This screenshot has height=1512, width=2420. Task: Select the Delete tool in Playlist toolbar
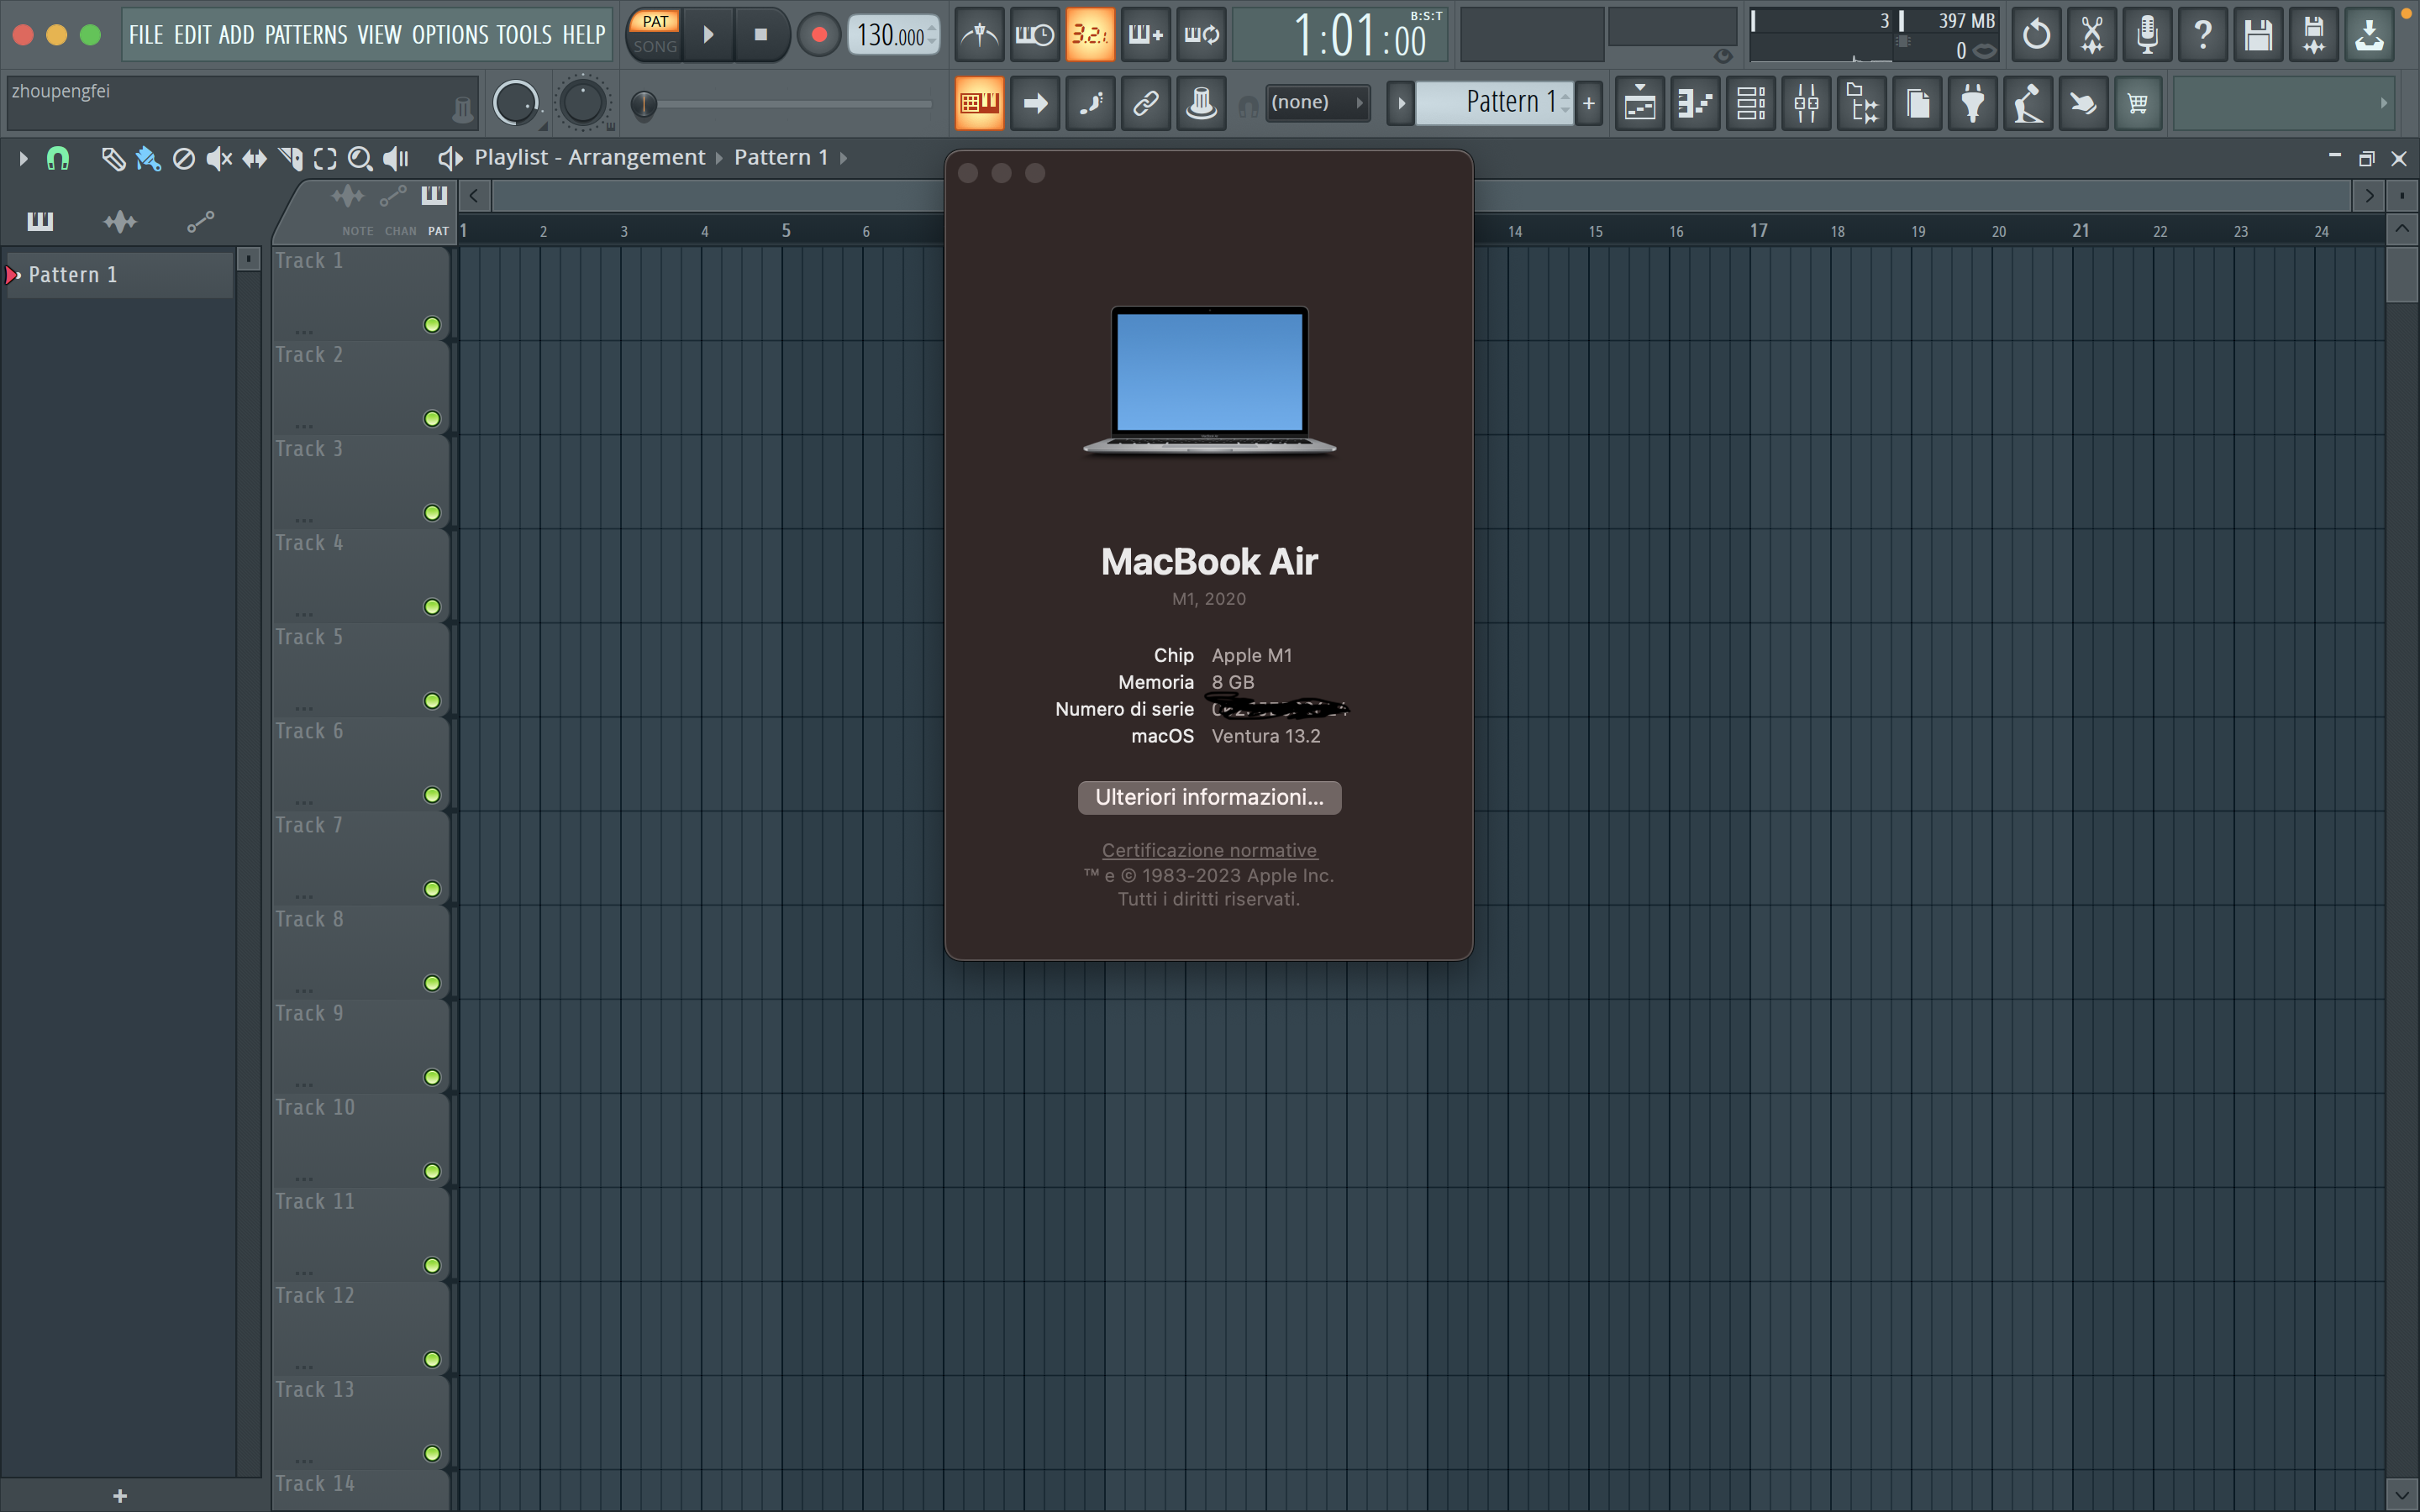tap(183, 158)
